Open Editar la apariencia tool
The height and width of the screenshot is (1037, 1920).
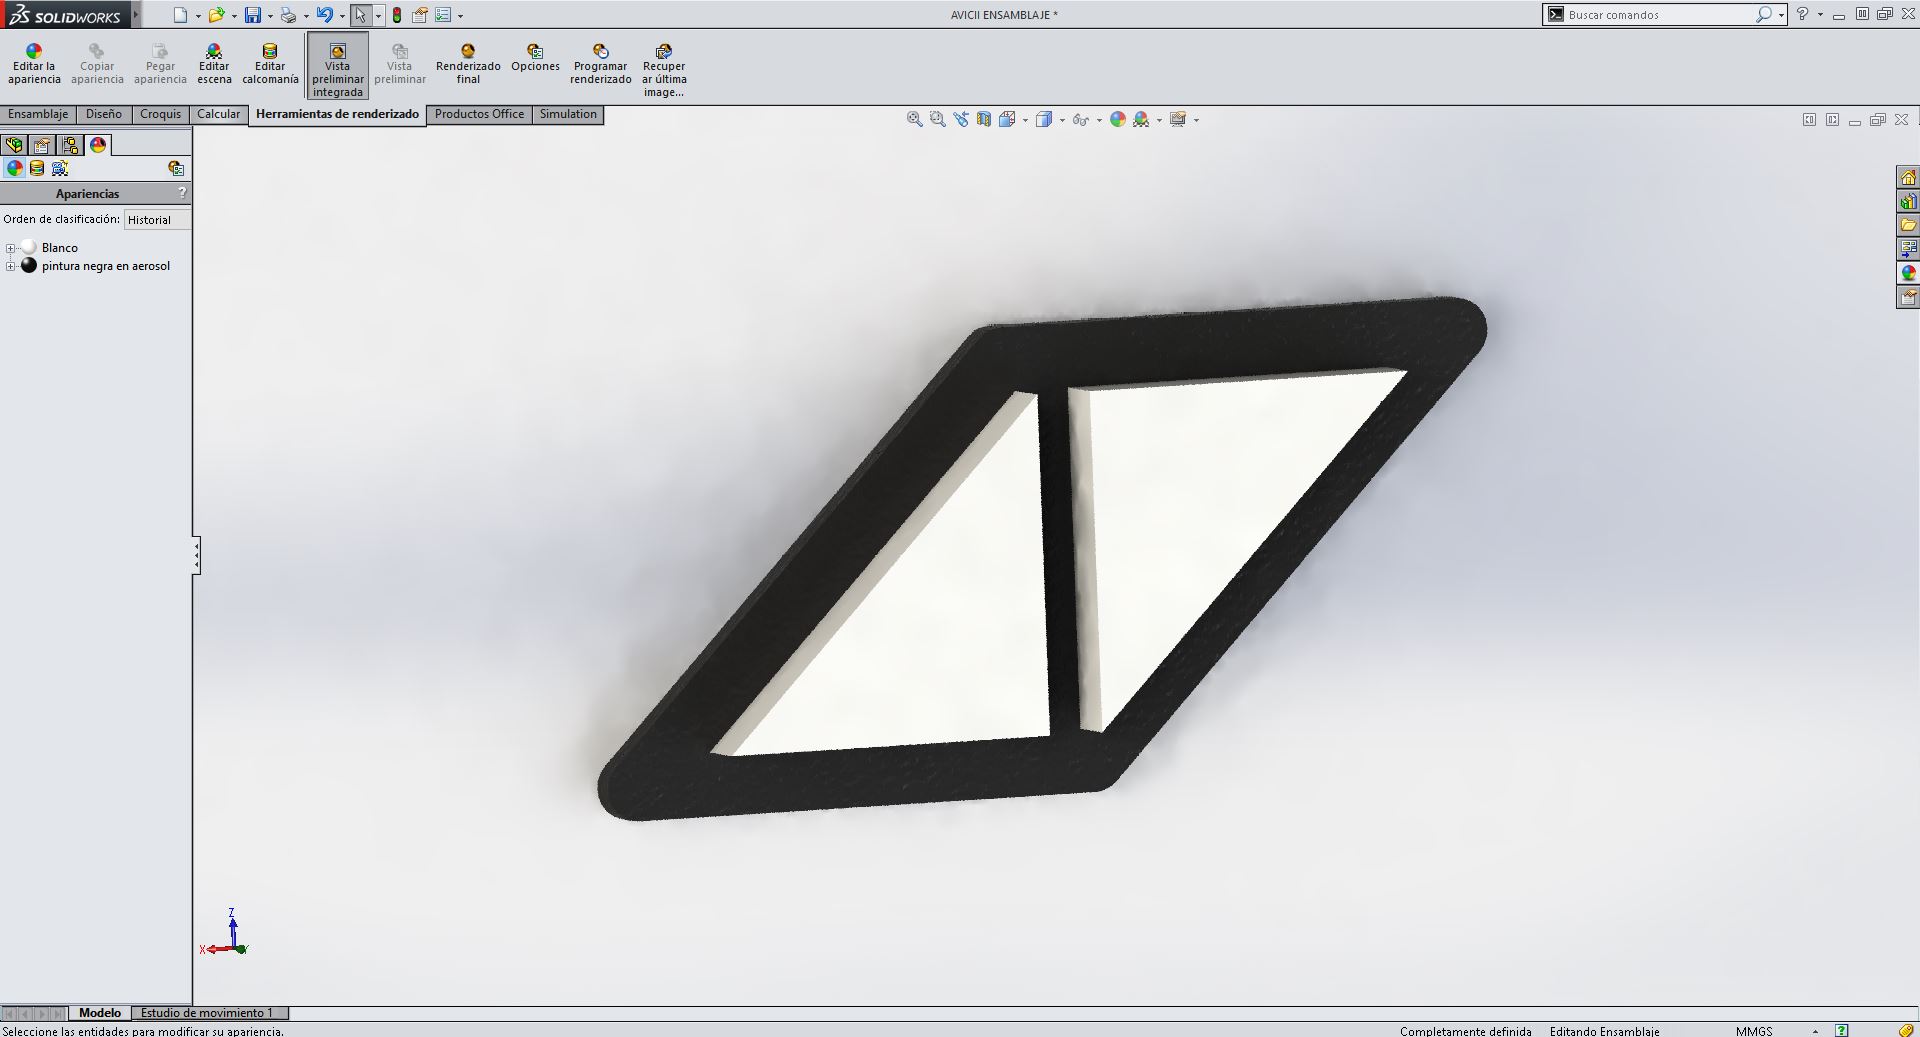coord(34,65)
